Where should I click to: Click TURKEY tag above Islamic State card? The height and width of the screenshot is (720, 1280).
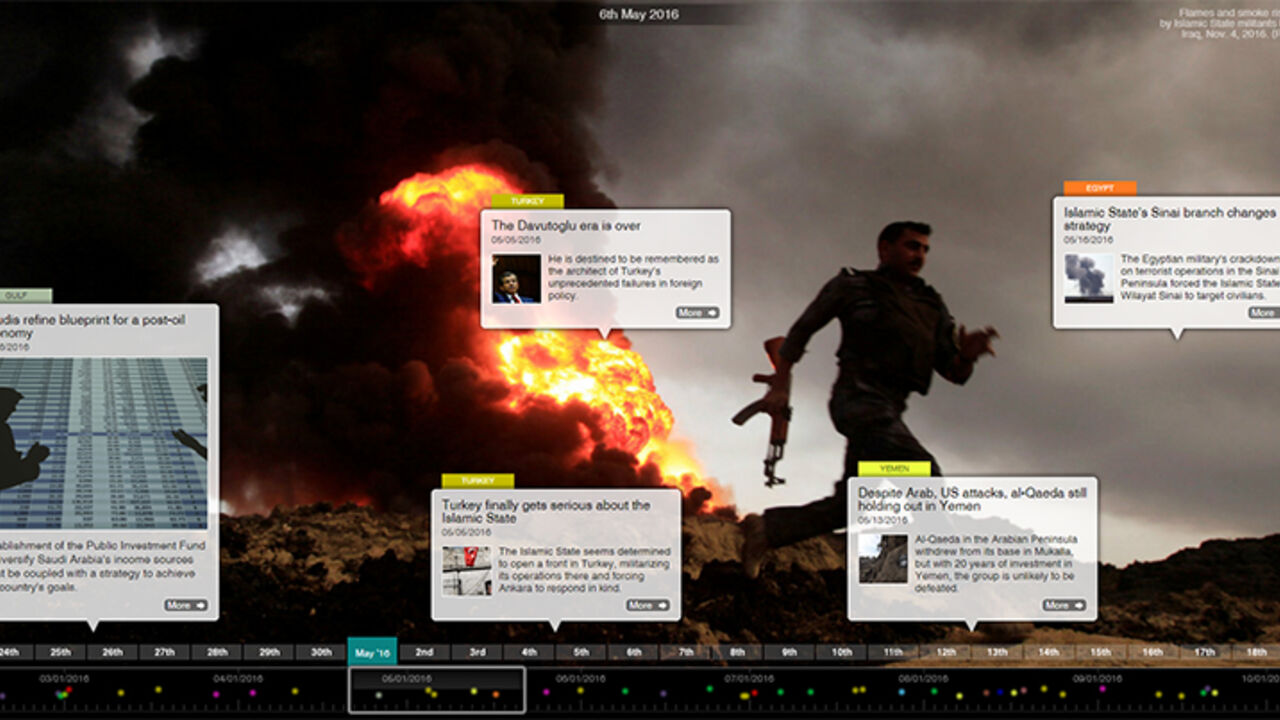[478, 481]
